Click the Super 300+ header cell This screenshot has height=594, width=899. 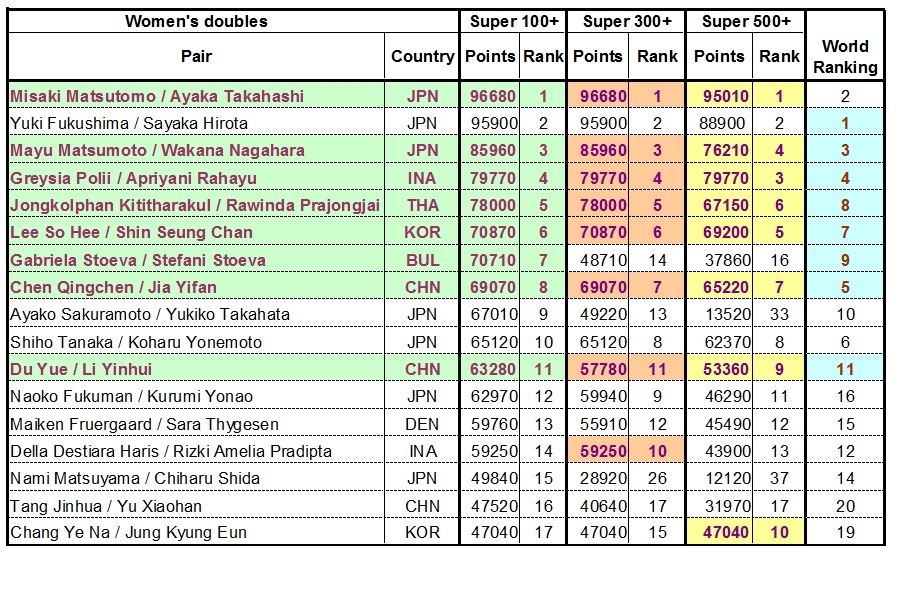coord(628,21)
